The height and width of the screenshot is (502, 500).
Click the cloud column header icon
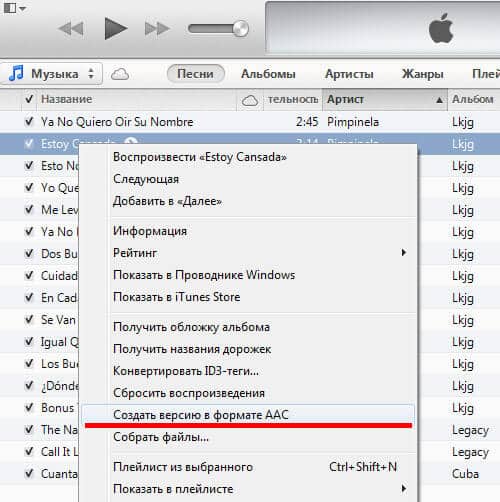point(250,100)
